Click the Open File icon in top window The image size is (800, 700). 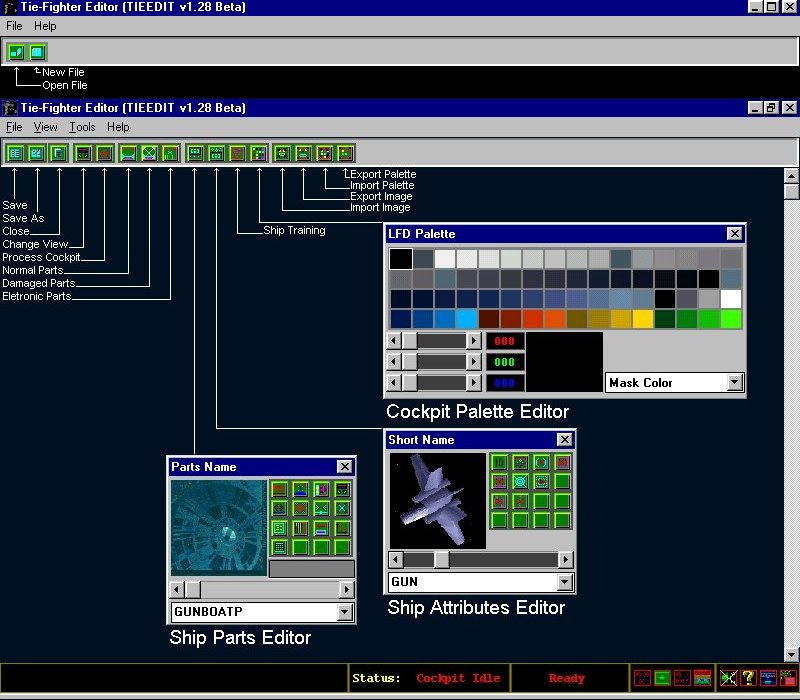click(37, 52)
